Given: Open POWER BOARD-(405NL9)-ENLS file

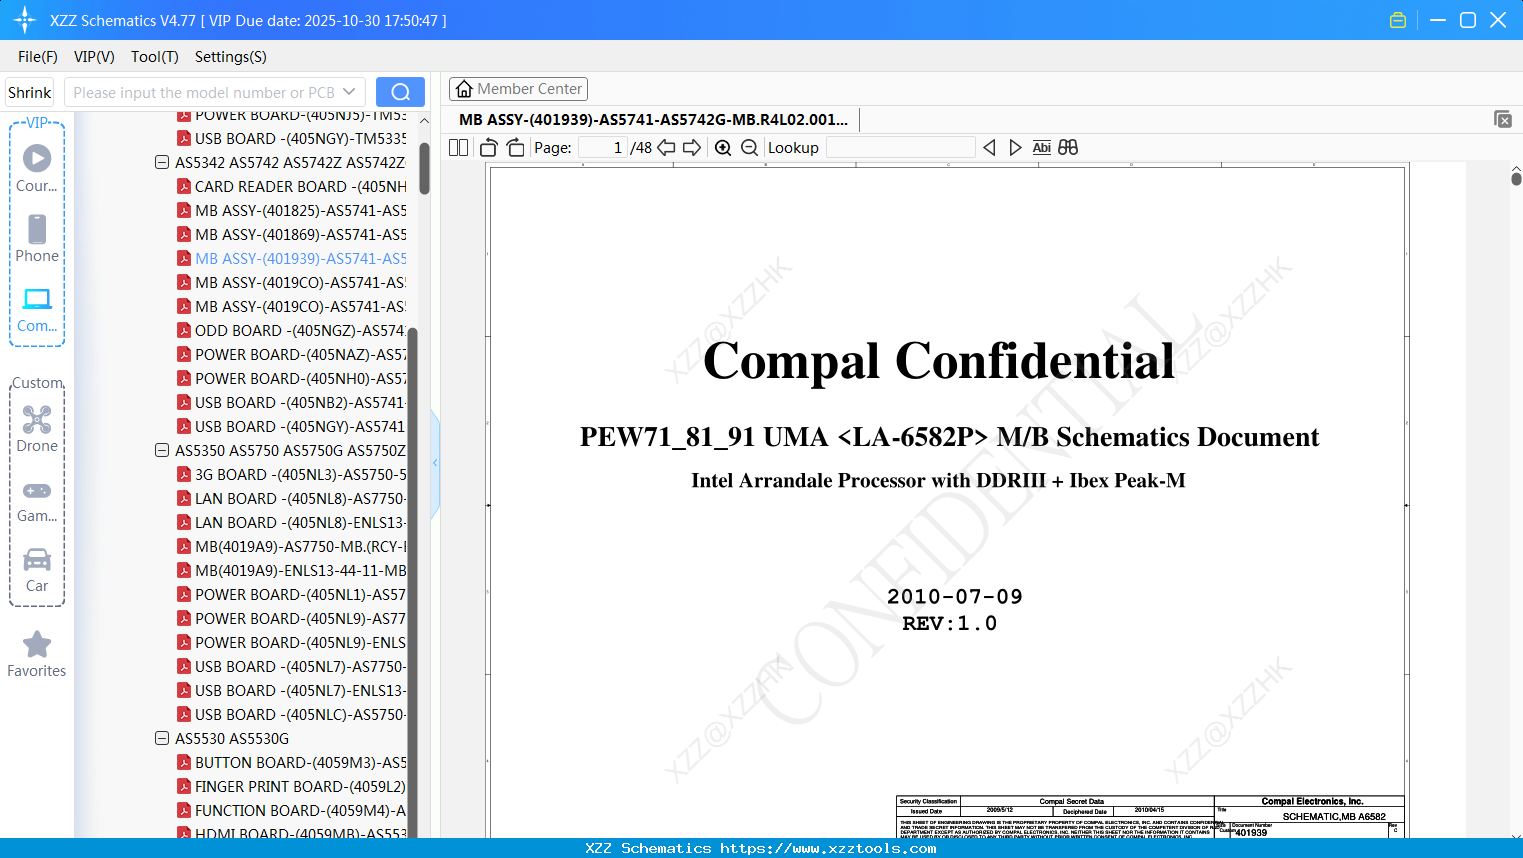Looking at the screenshot, I should (x=292, y=643).
